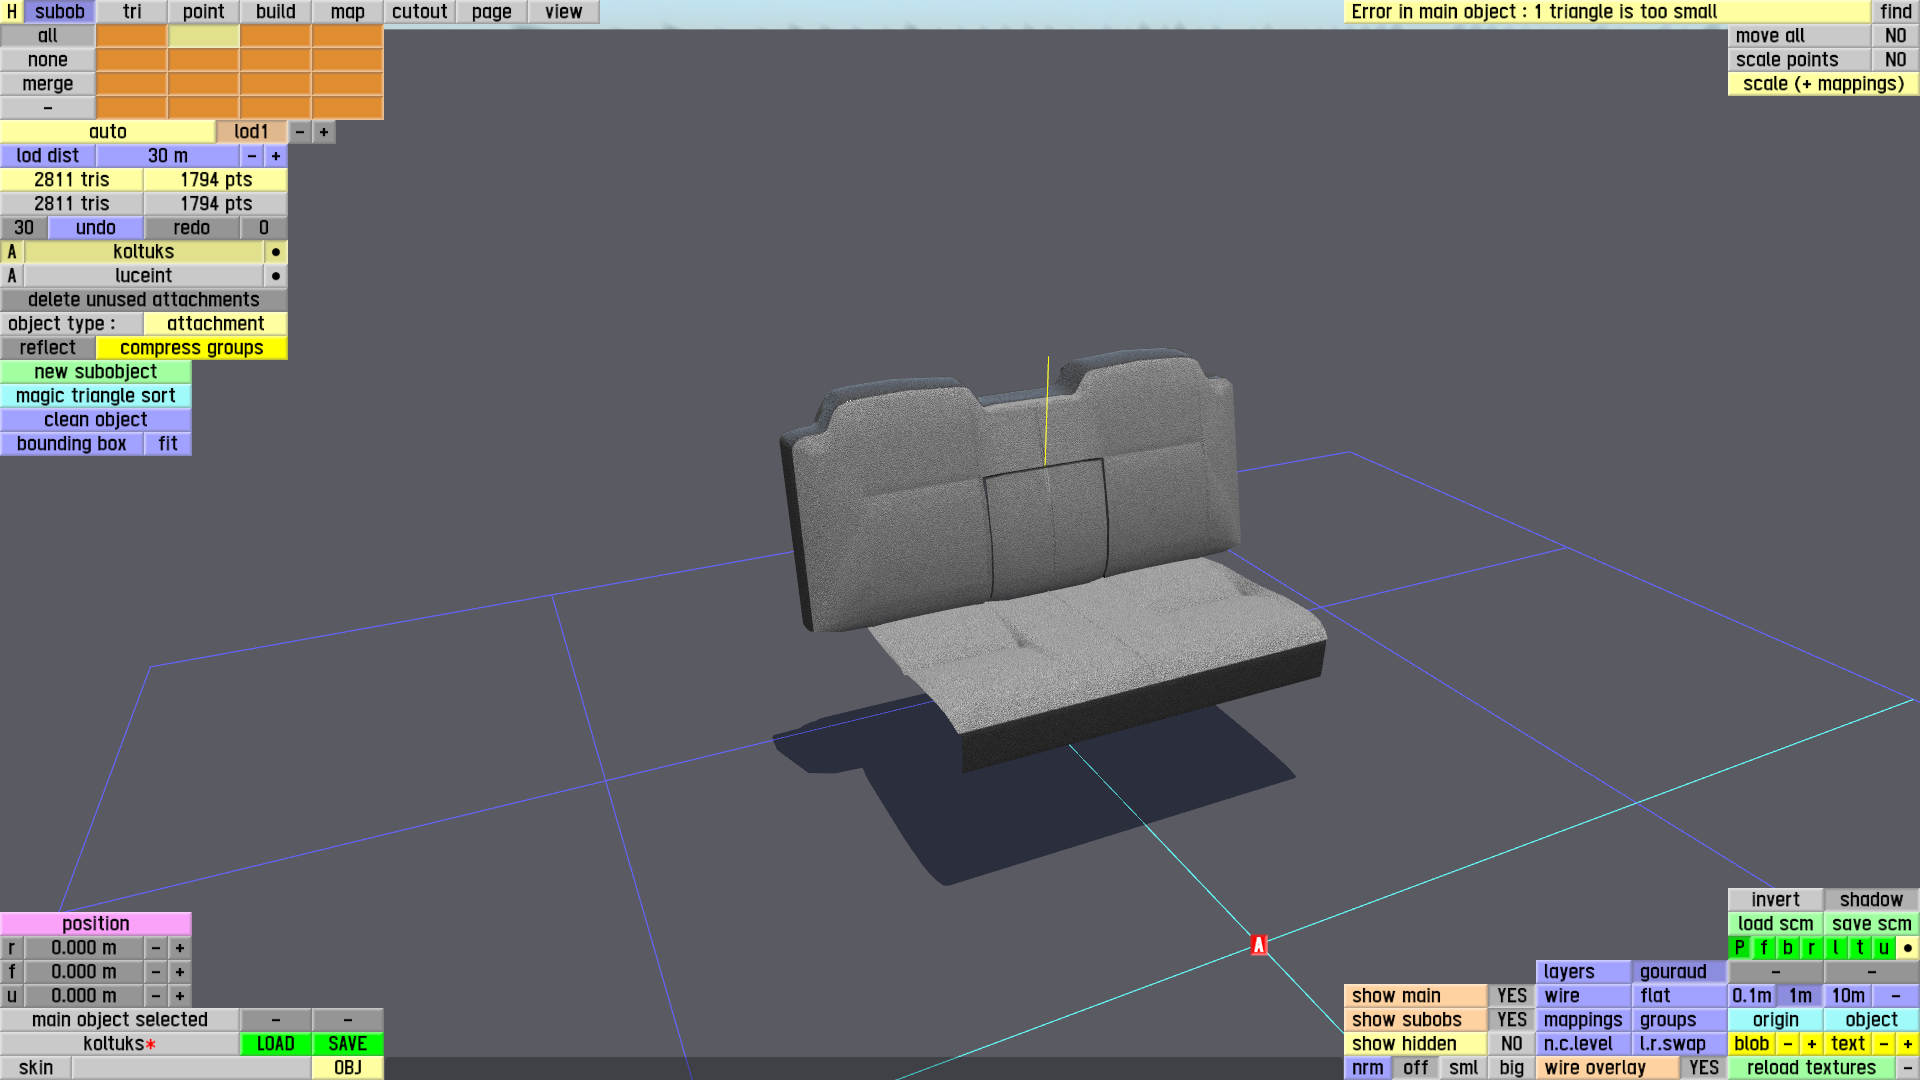Click the dot button beside koltuks attachment

(276, 252)
